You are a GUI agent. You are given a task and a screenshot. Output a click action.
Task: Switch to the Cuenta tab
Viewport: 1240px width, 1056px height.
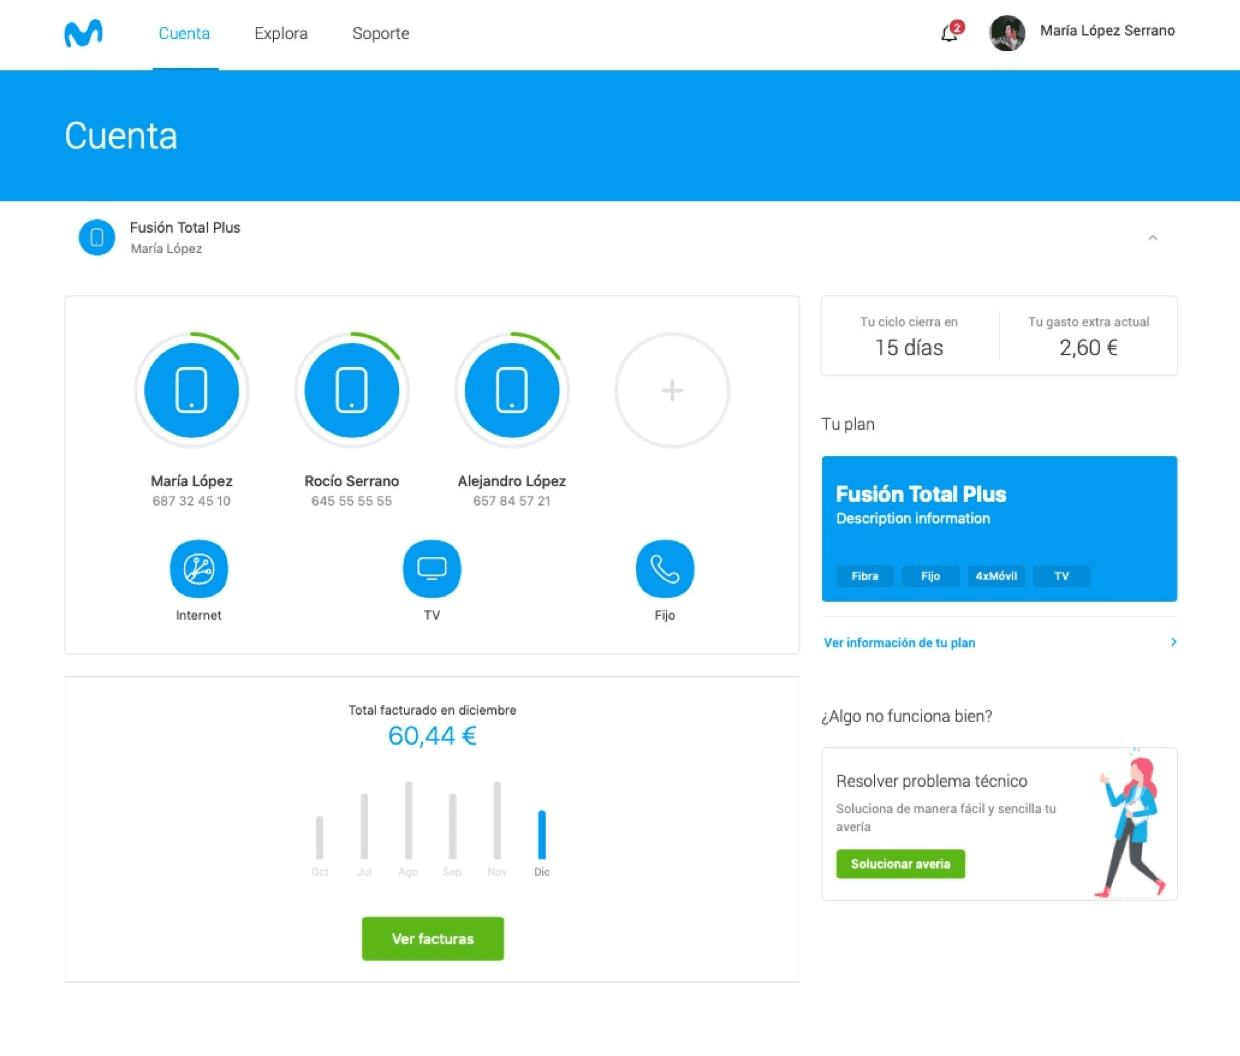click(x=184, y=33)
